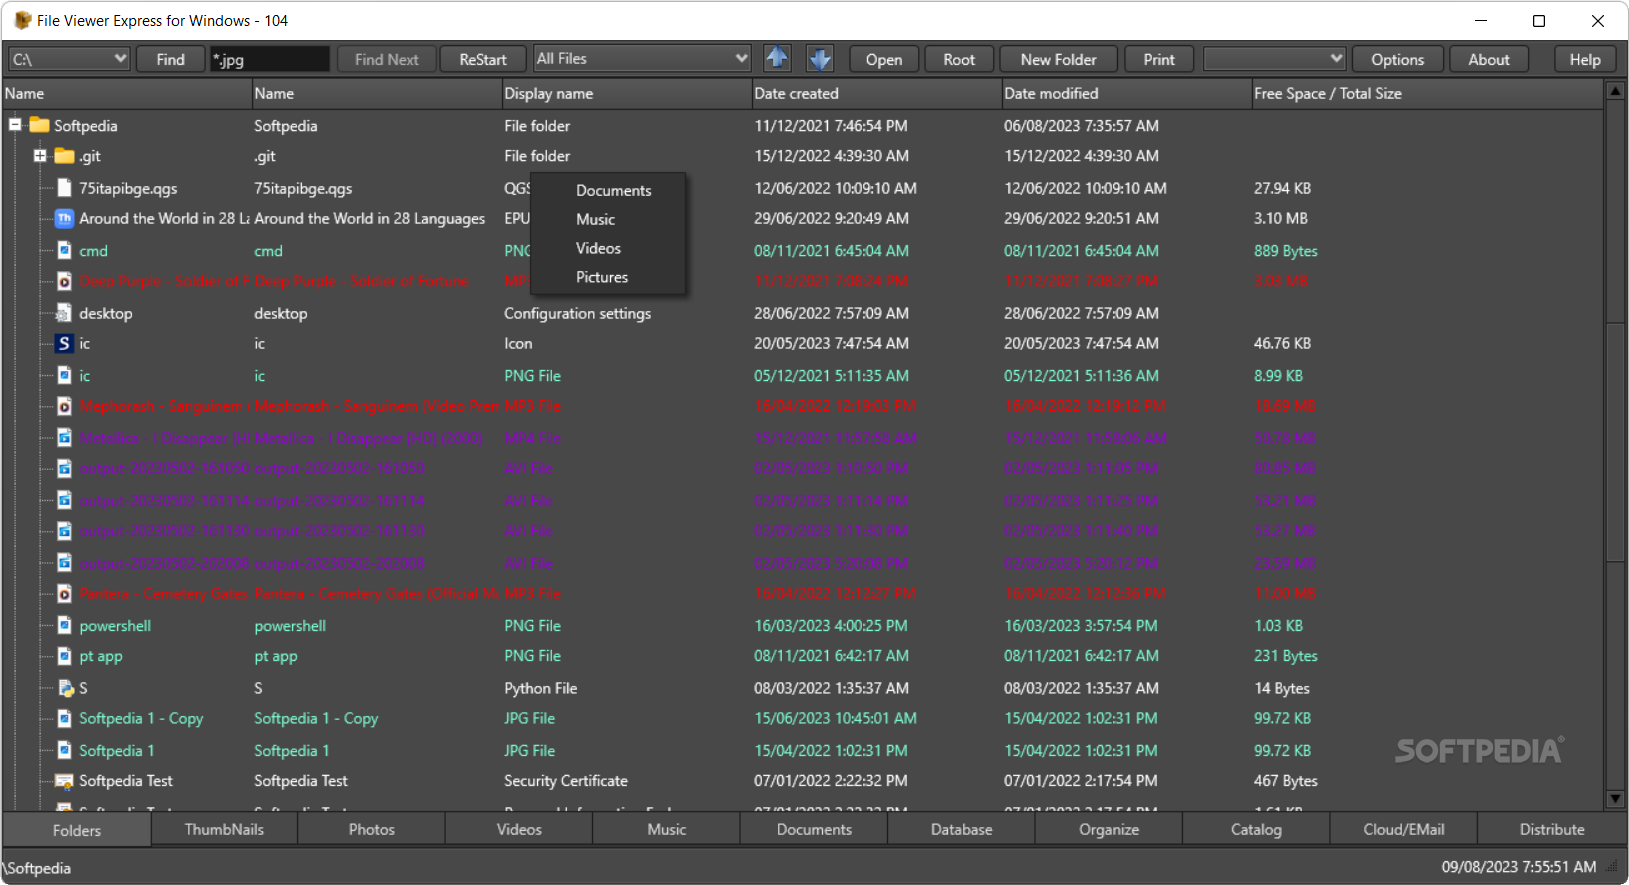Click the Root button
Screen dimensions: 1629x885
pos(959,59)
